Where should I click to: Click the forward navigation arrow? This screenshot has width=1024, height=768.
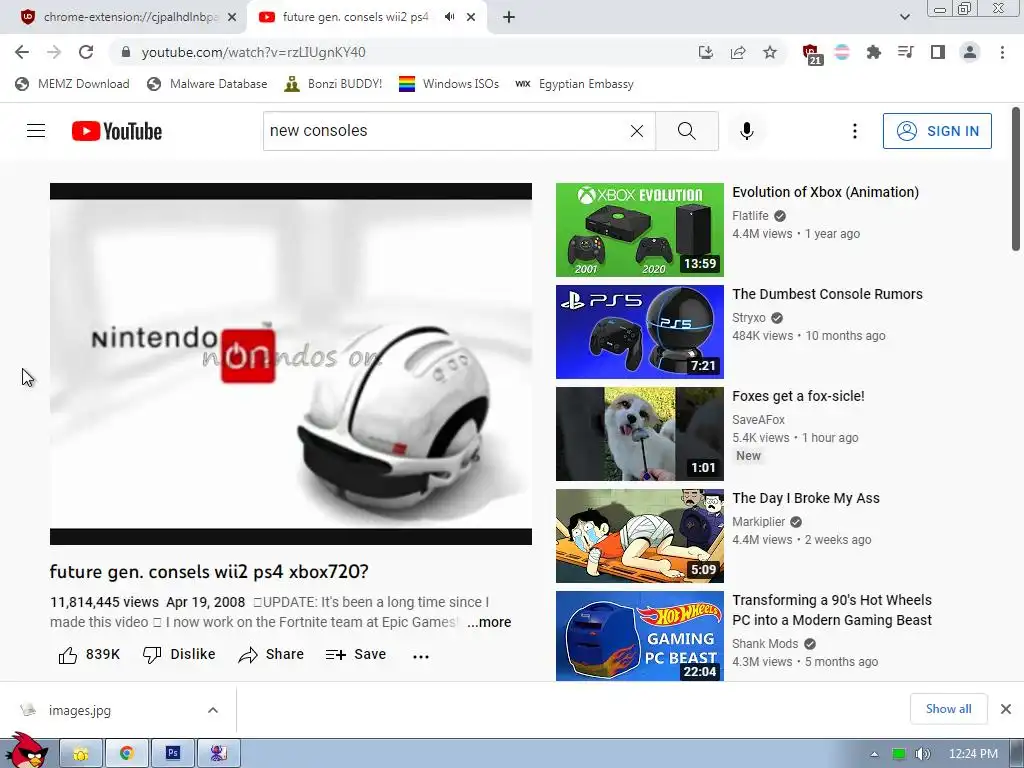pos(54,52)
